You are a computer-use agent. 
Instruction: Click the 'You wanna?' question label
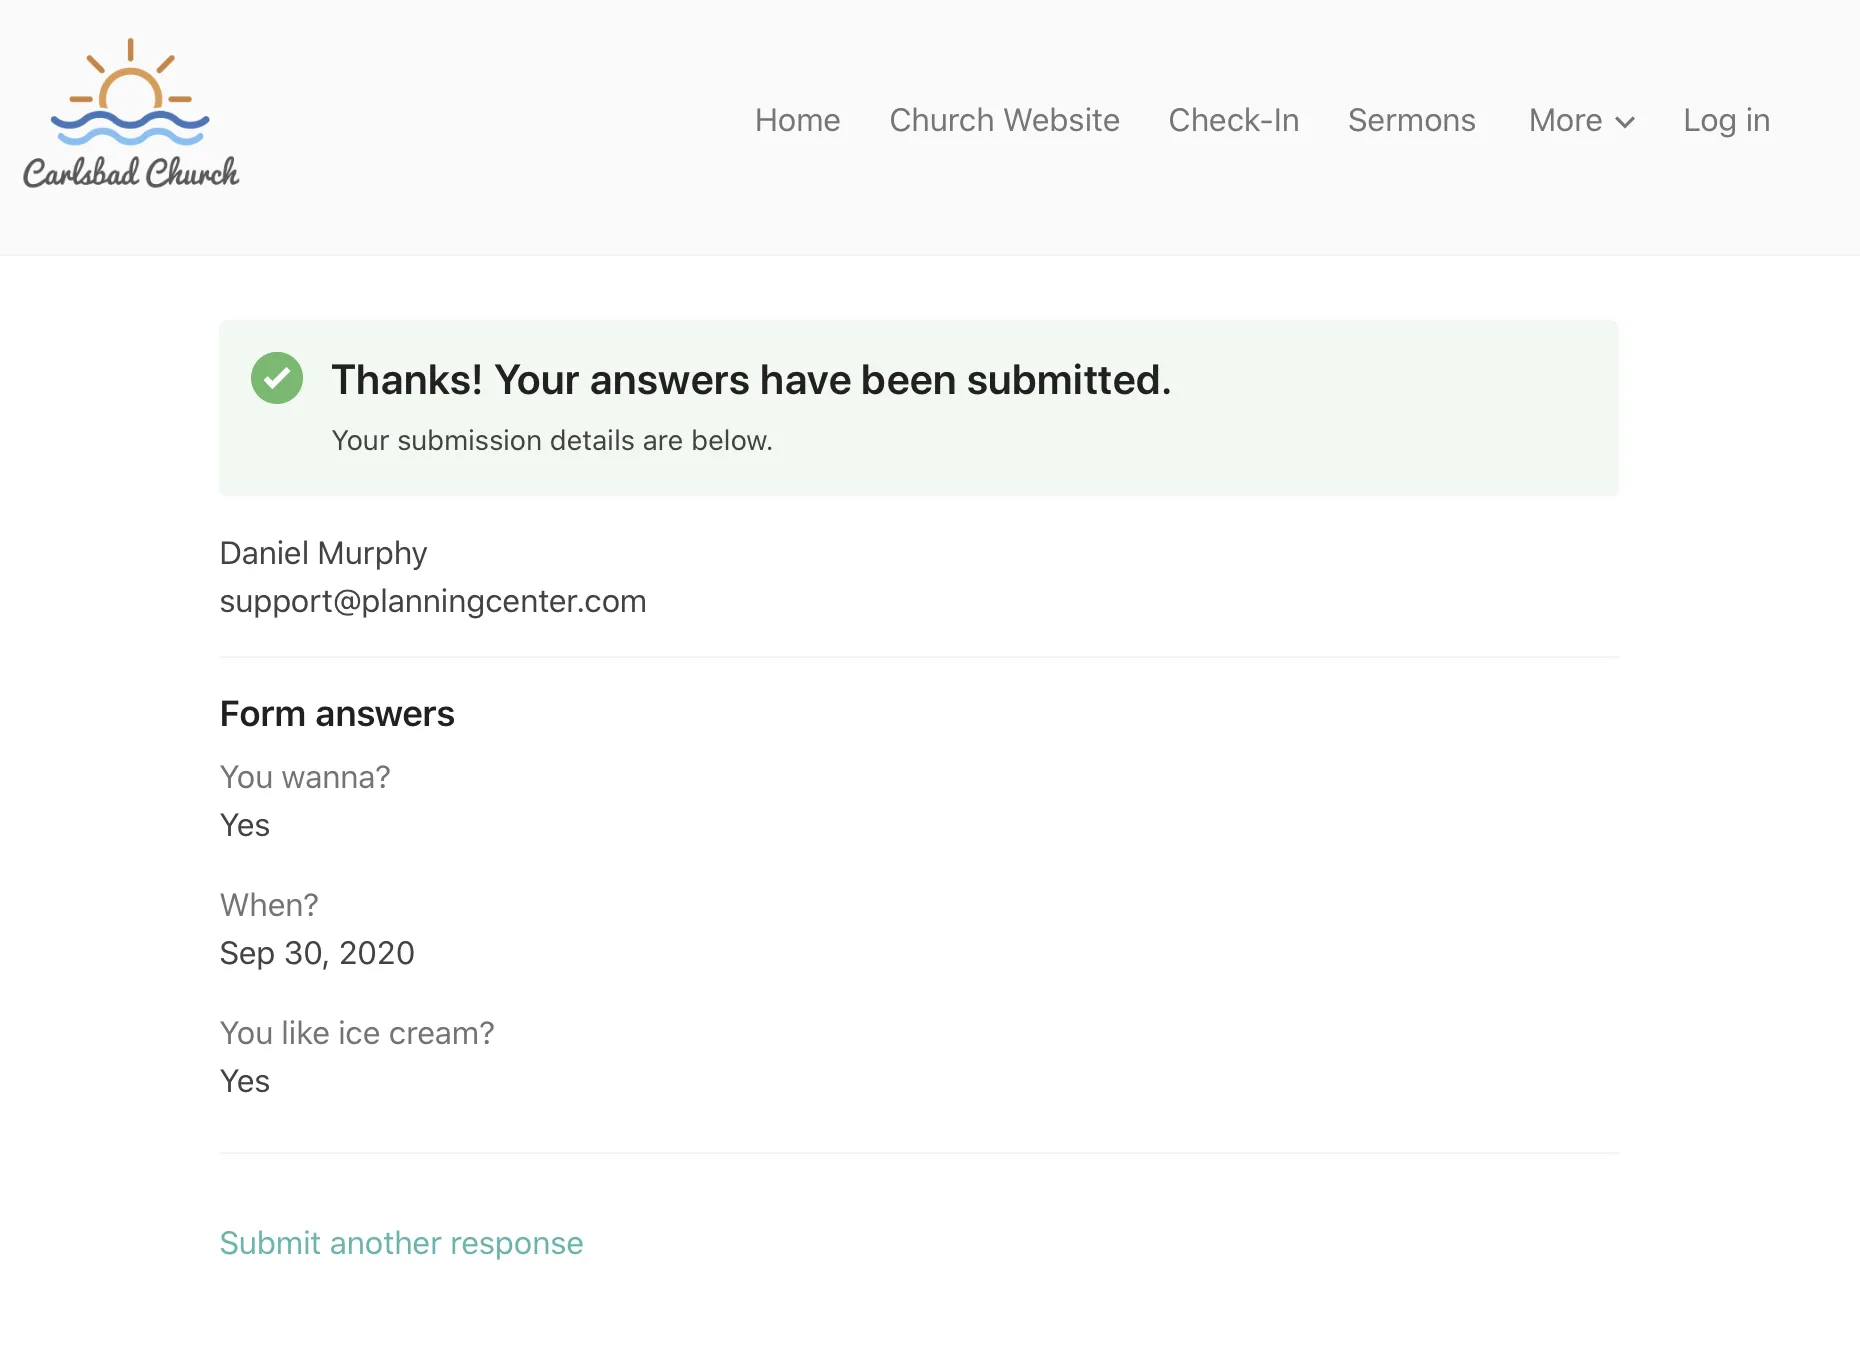(305, 777)
